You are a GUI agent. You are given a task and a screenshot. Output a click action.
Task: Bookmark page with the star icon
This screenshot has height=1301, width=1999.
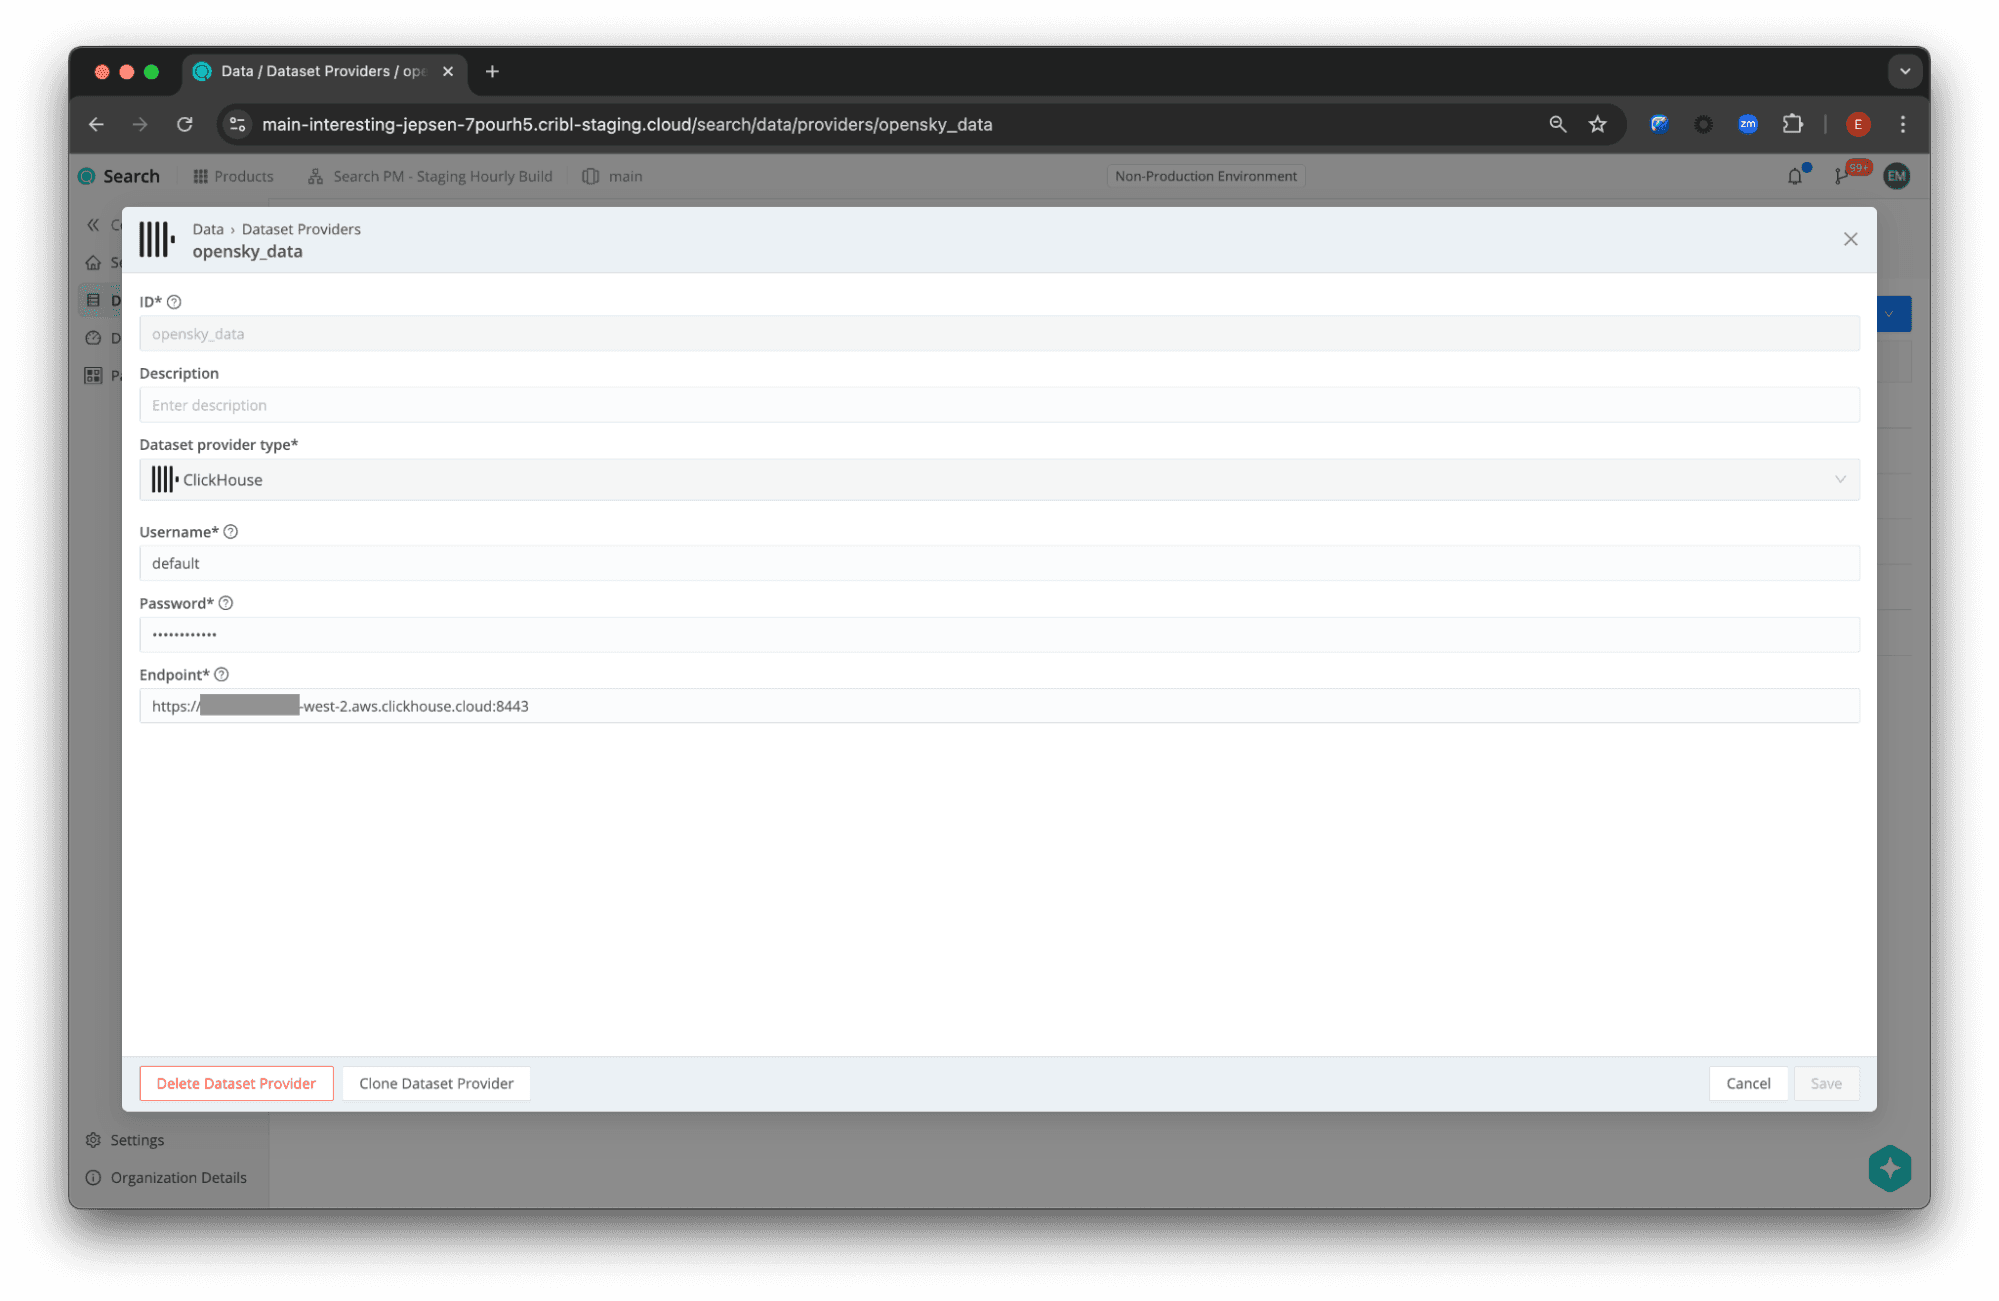[1597, 124]
